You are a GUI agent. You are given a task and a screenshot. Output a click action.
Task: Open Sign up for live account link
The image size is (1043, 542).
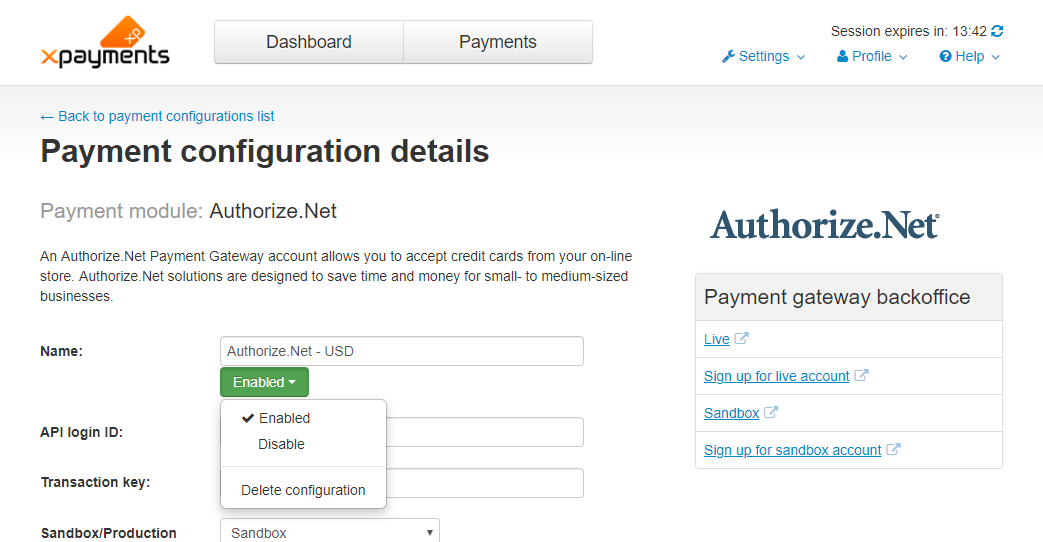click(776, 376)
